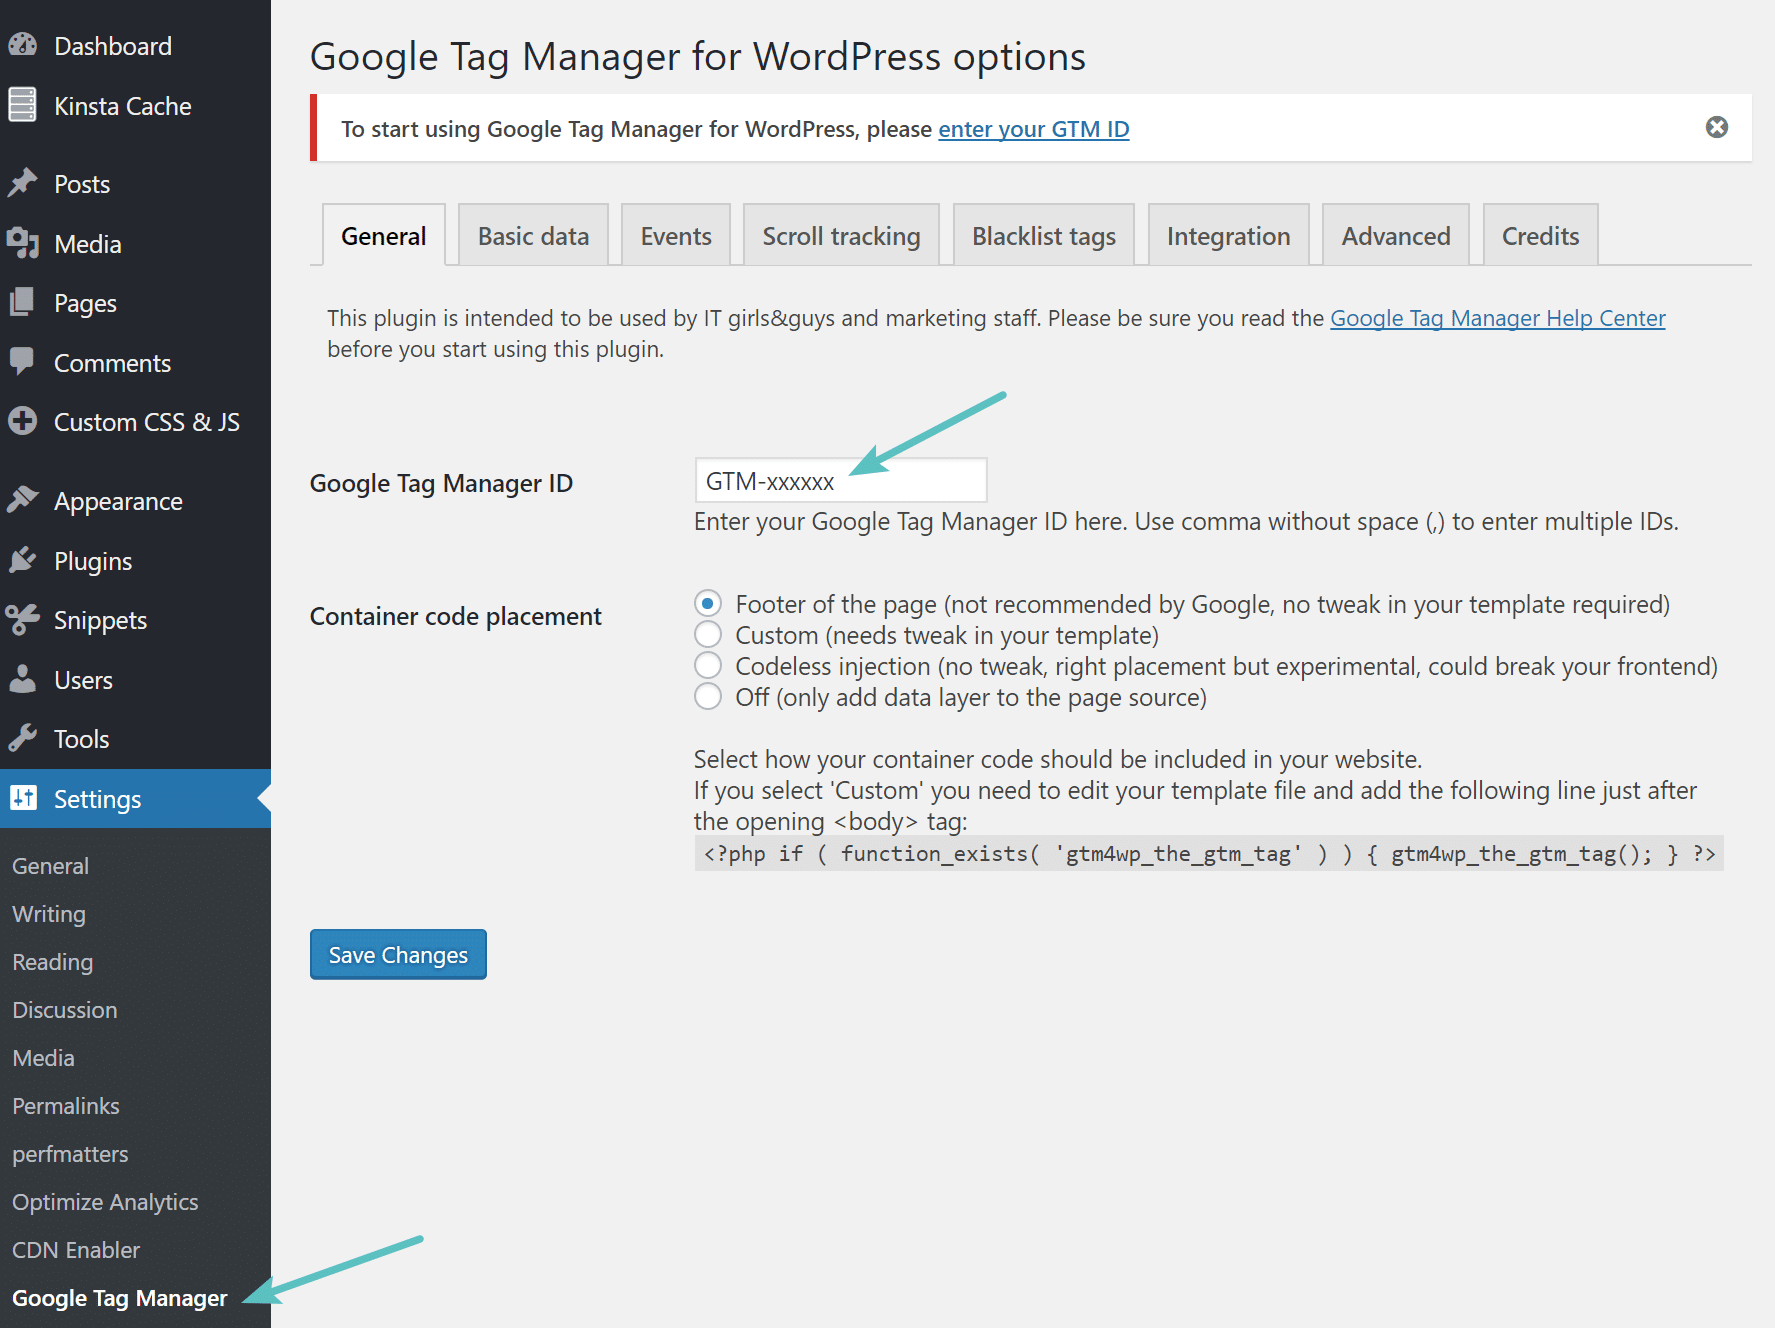Click the Google Tag Manager ID field

point(841,481)
